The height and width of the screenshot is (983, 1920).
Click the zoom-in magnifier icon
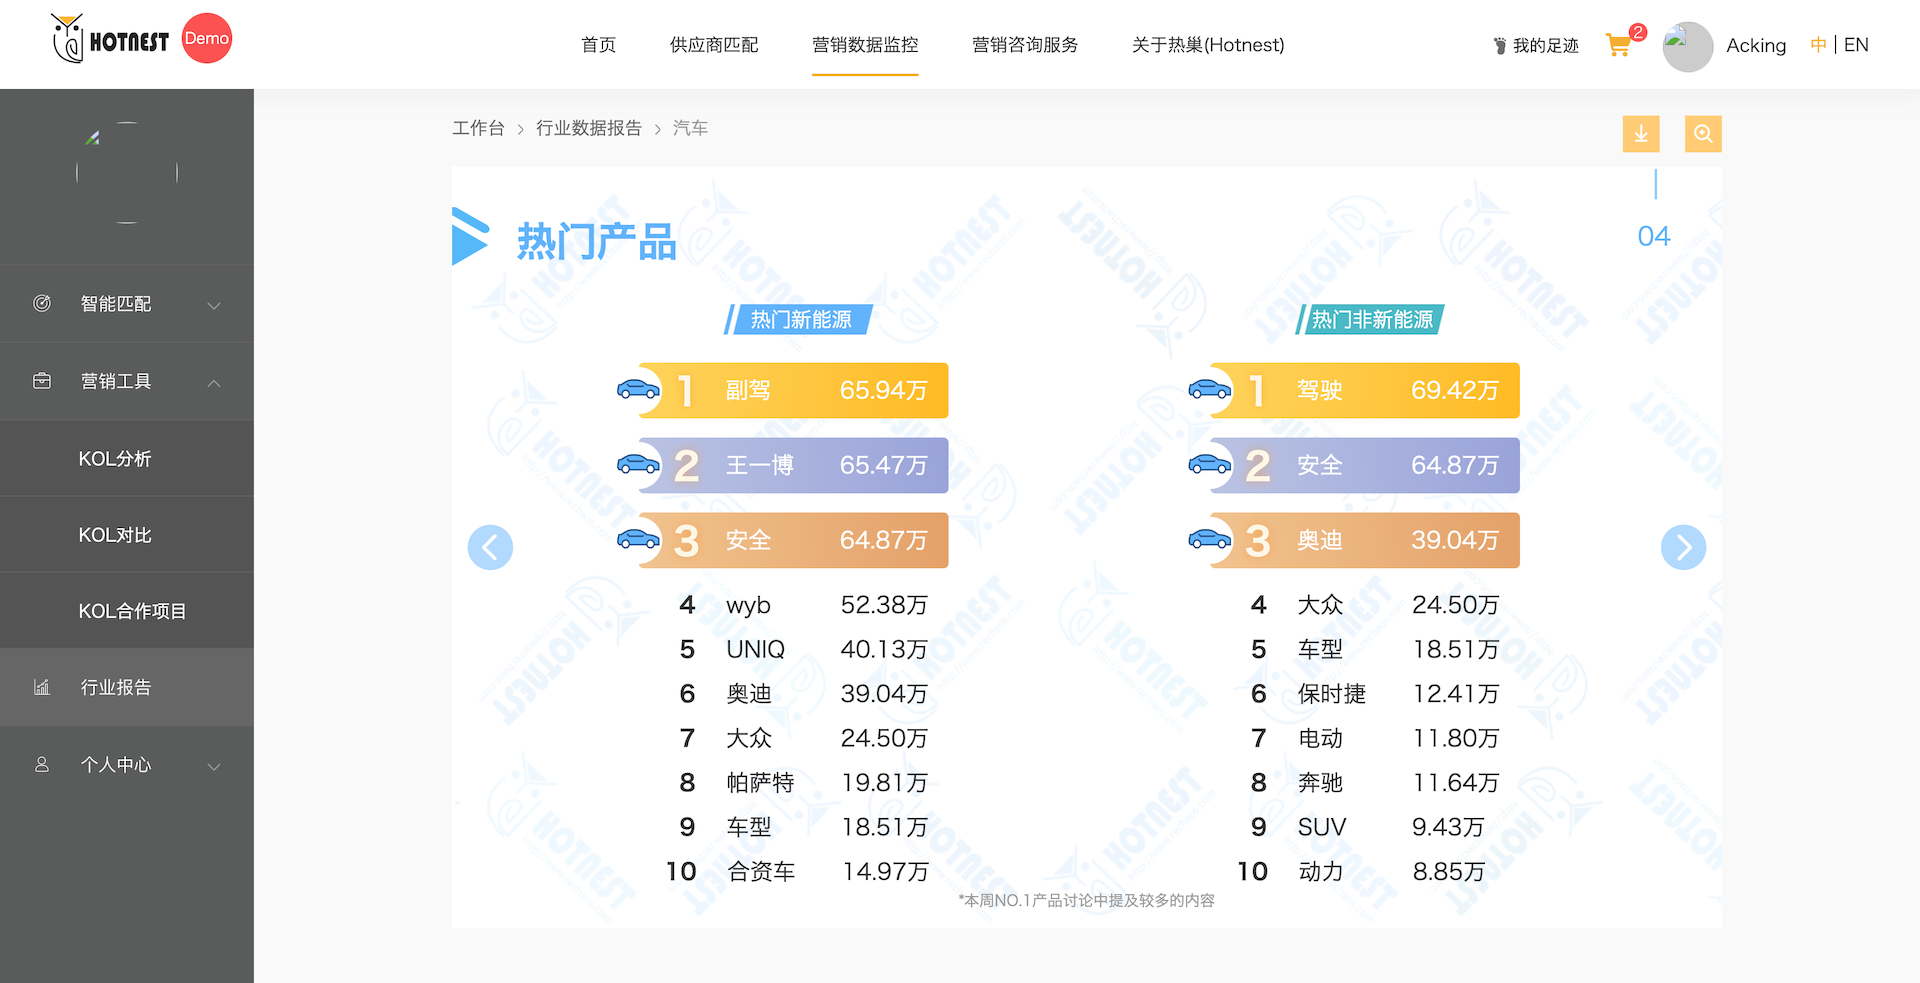1702,134
